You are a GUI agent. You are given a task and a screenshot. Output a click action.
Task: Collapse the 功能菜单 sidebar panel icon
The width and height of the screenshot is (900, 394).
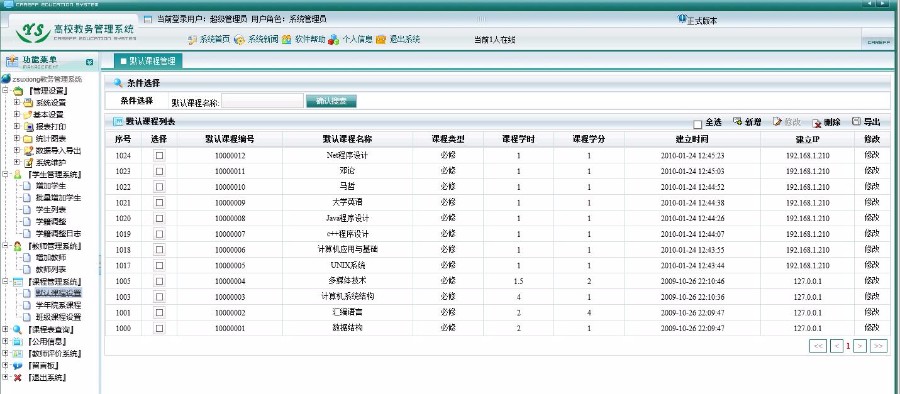click(x=90, y=61)
